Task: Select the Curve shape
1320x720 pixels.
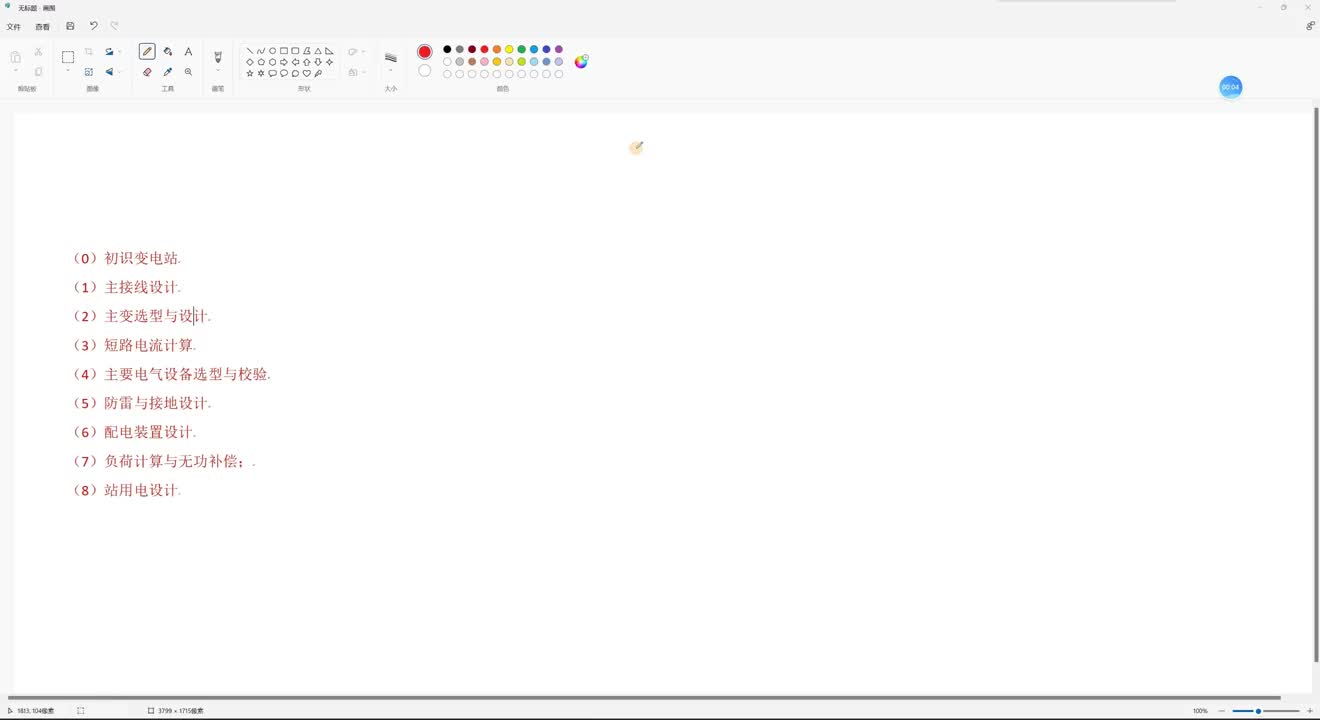Action: (x=261, y=50)
